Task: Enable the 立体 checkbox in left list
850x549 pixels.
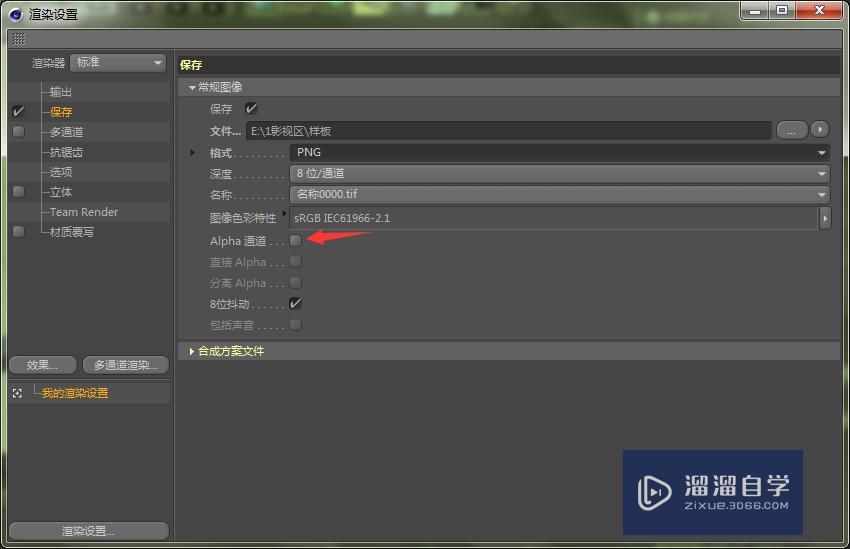Action: [x=18, y=192]
